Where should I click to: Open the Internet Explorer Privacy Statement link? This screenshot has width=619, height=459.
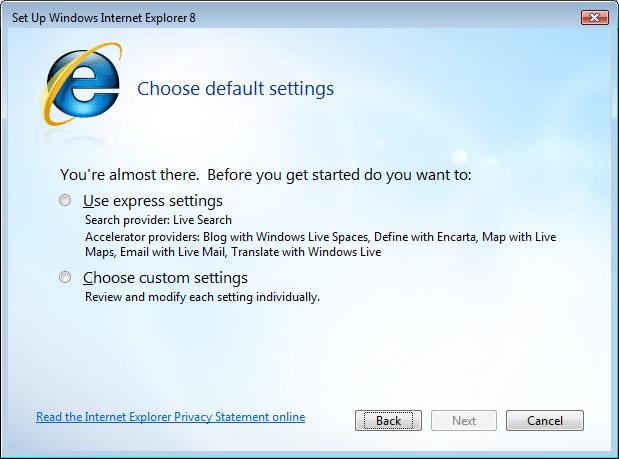click(170, 417)
